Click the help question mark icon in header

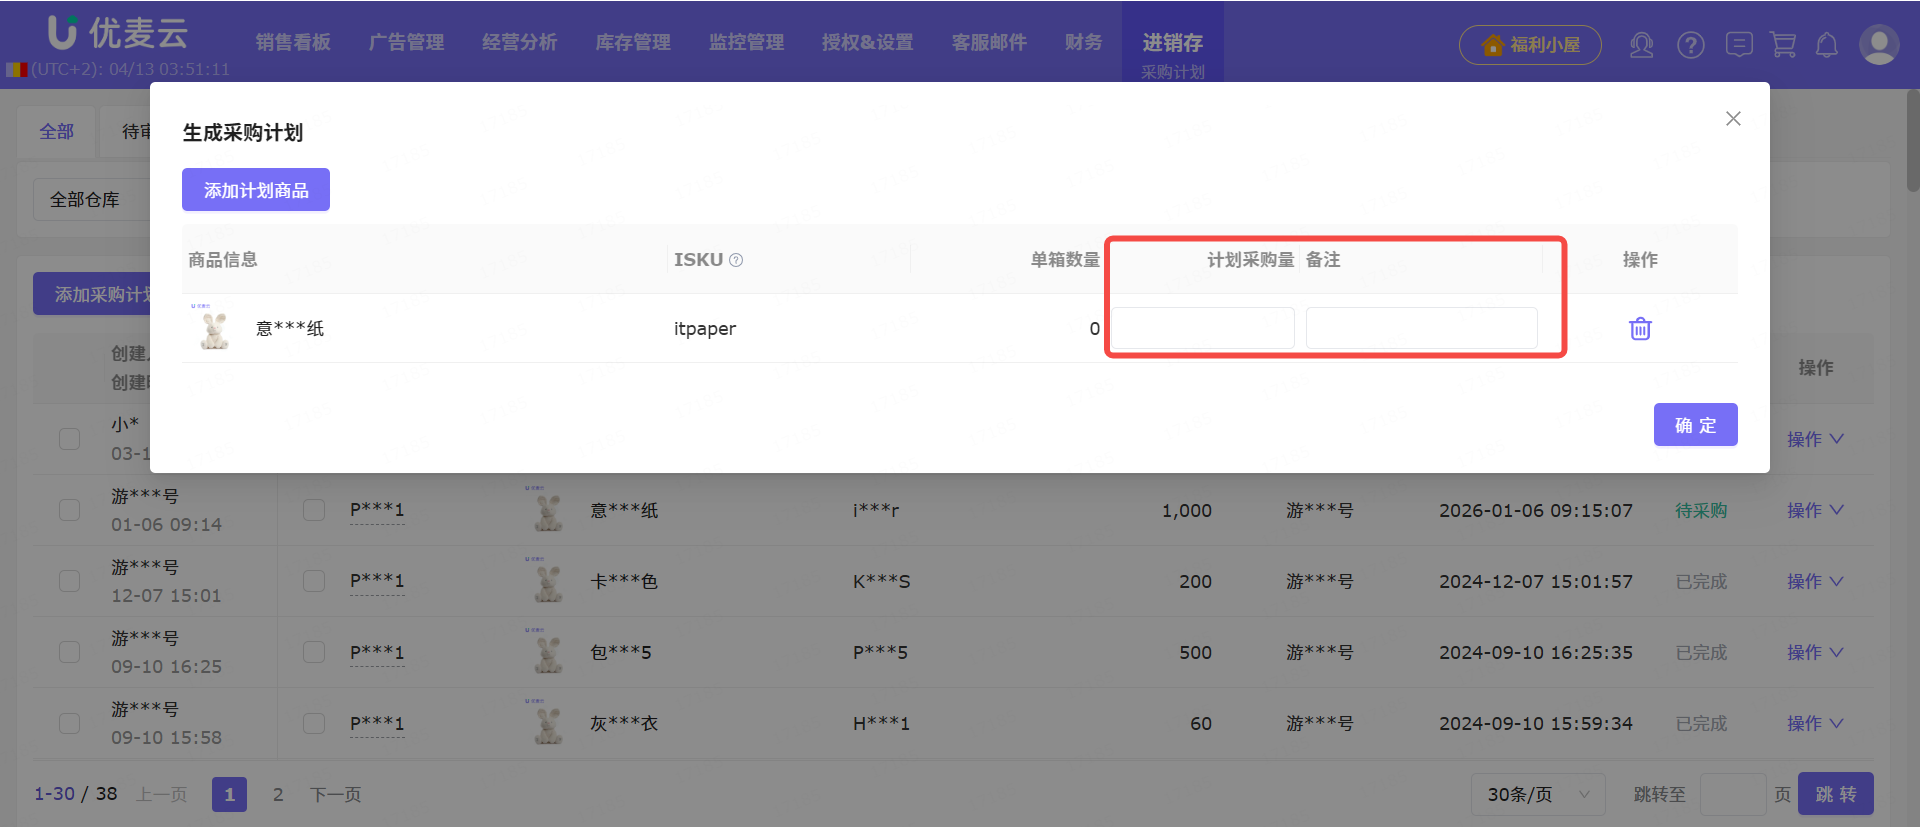1691,45
